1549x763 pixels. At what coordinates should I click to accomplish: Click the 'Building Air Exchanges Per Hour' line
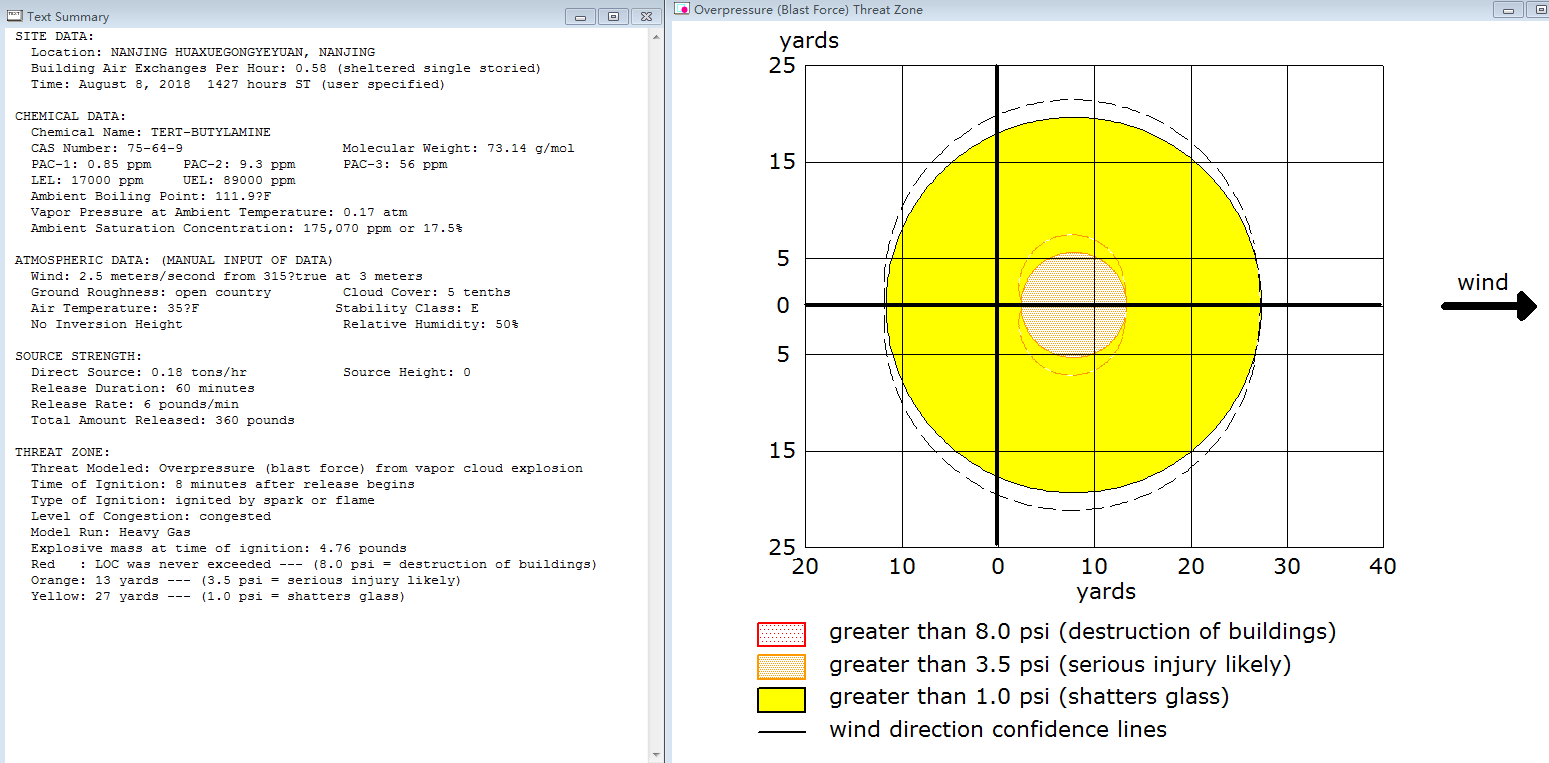[x=286, y=68]
